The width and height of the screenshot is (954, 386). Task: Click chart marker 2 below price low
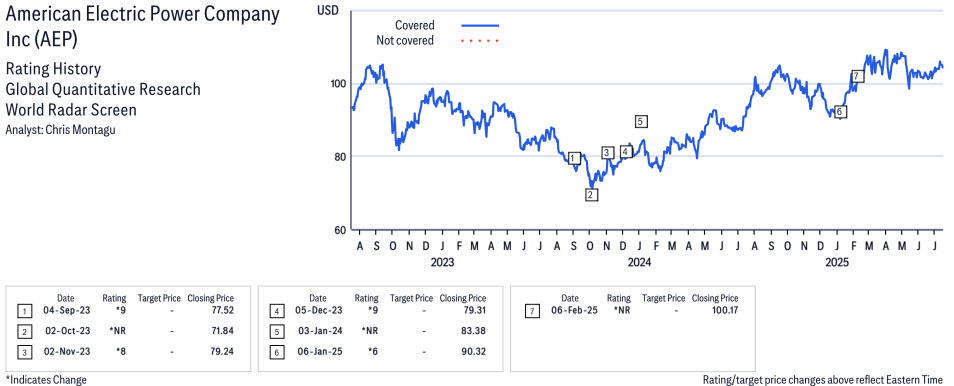tap(591, 195)
